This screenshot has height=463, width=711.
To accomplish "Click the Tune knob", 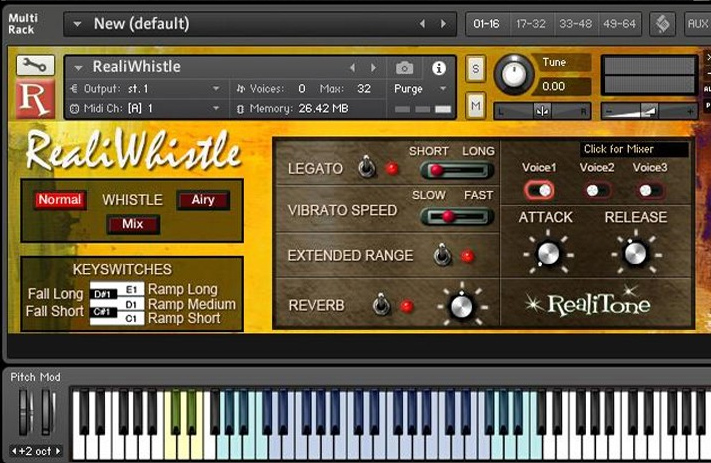I will pyautogui.click(x=514, y=75).
